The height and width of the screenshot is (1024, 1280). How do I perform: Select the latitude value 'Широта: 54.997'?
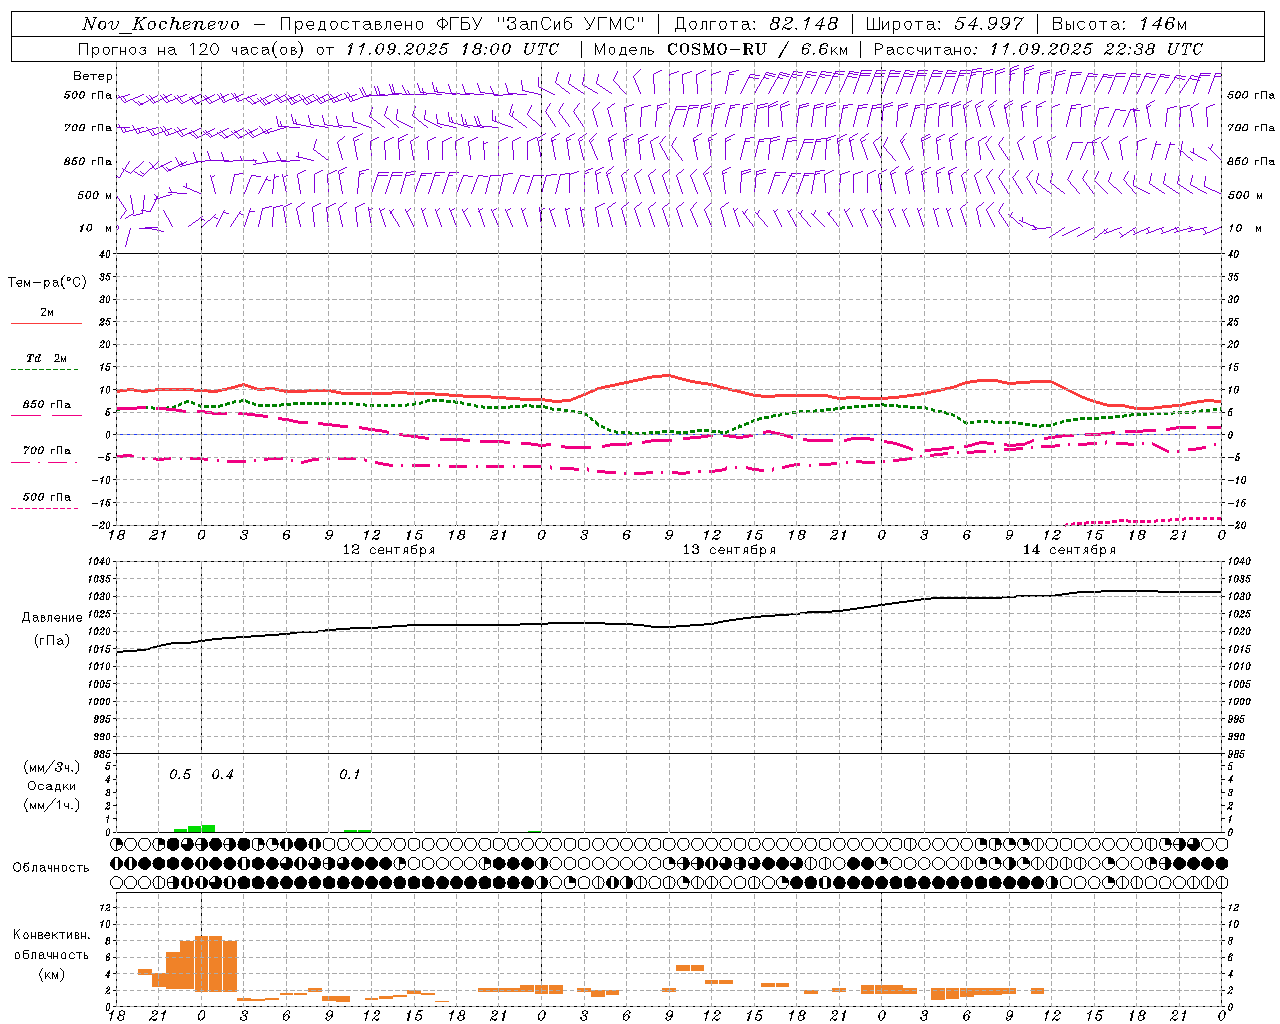click(x=944, y=24)
